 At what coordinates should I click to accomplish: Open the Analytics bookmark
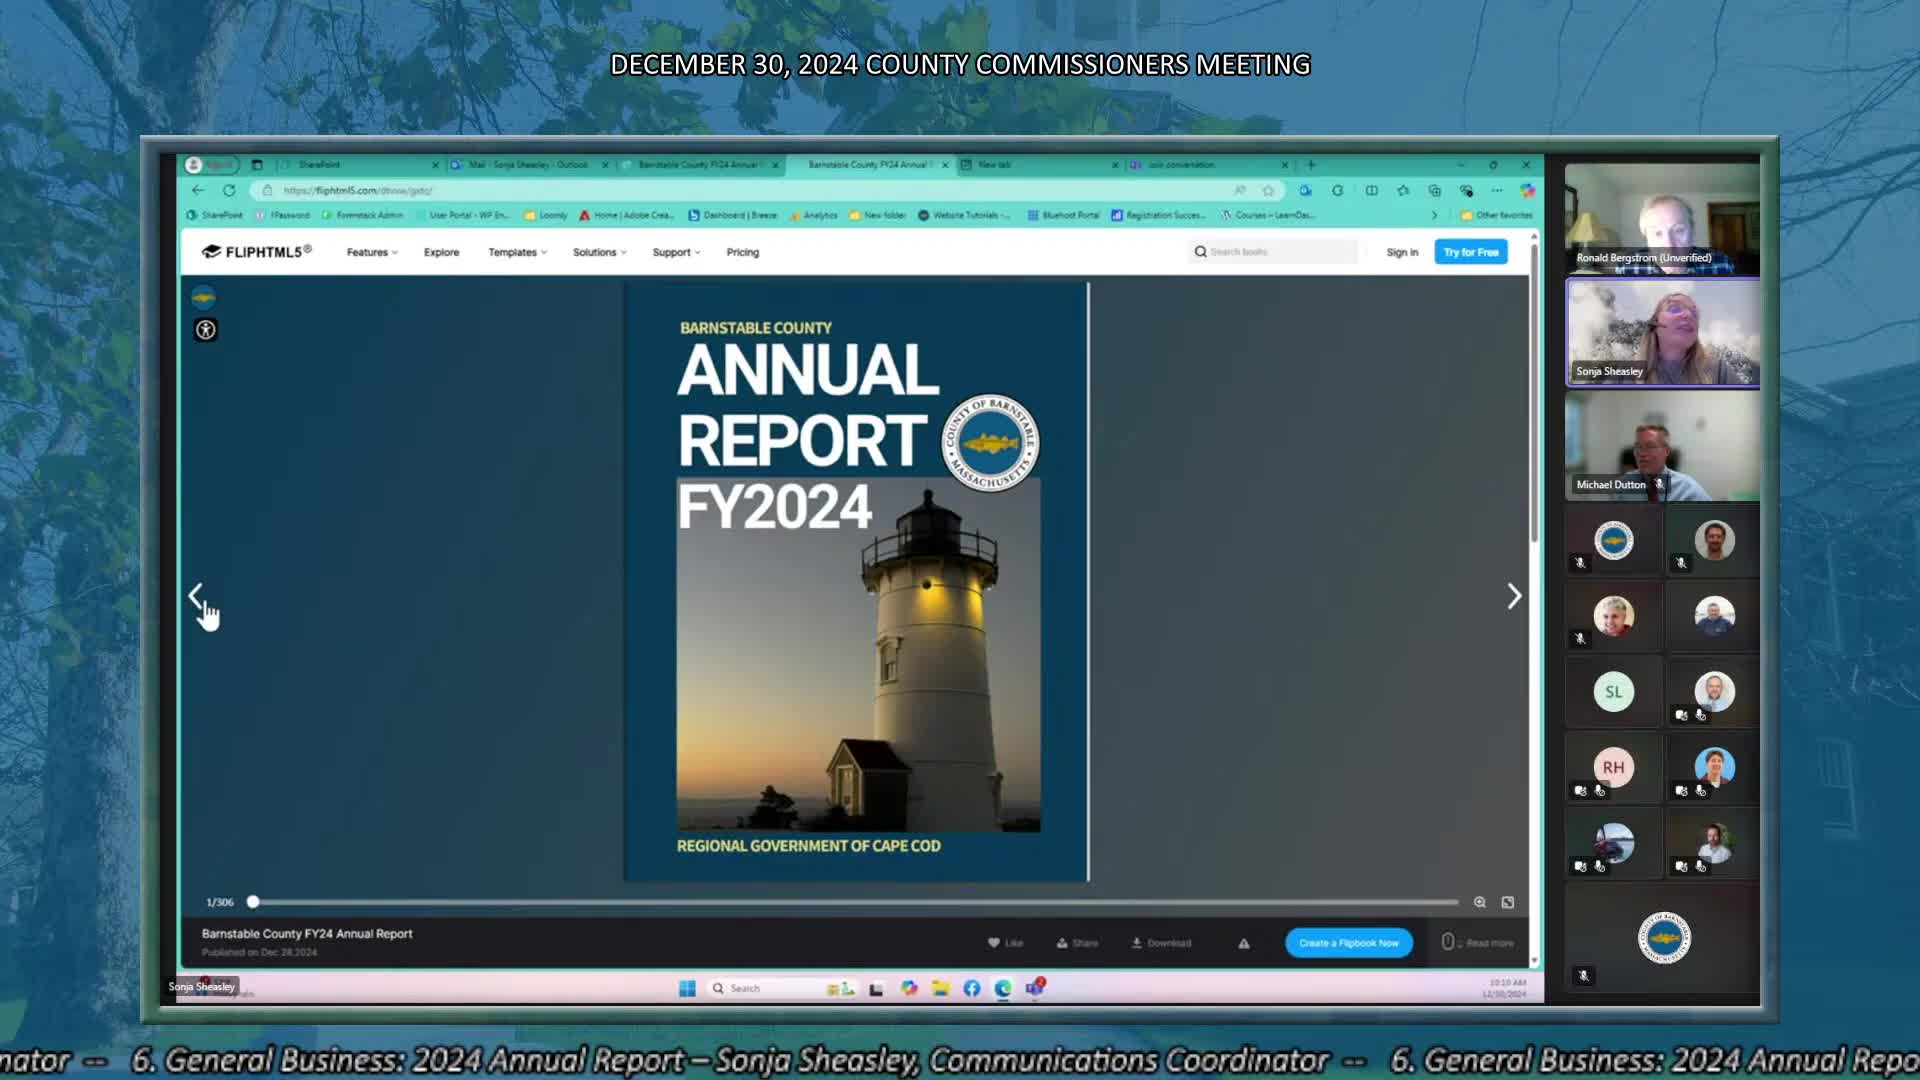click(813, 215)
